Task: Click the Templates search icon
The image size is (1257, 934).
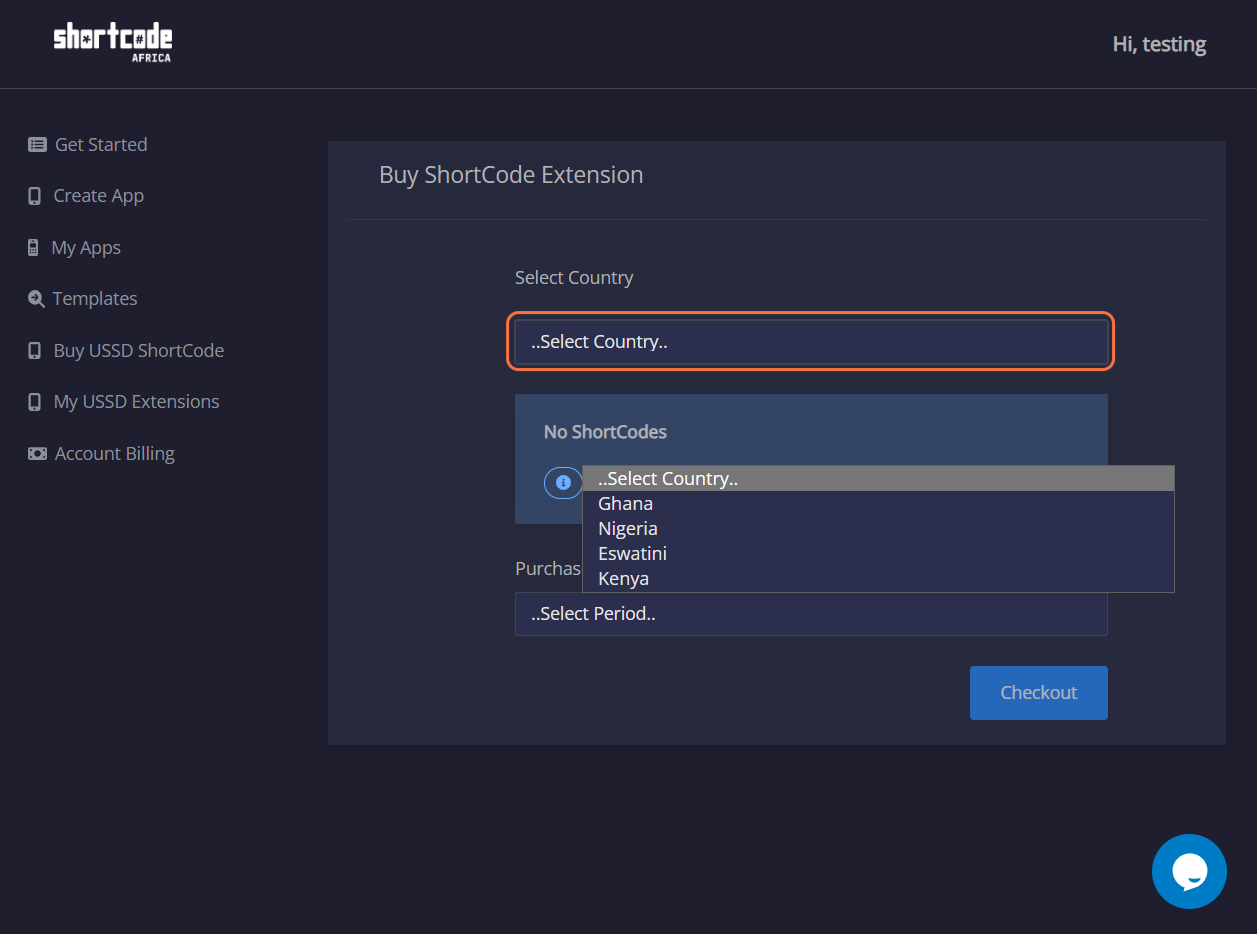Action: (x=36, y=299)
